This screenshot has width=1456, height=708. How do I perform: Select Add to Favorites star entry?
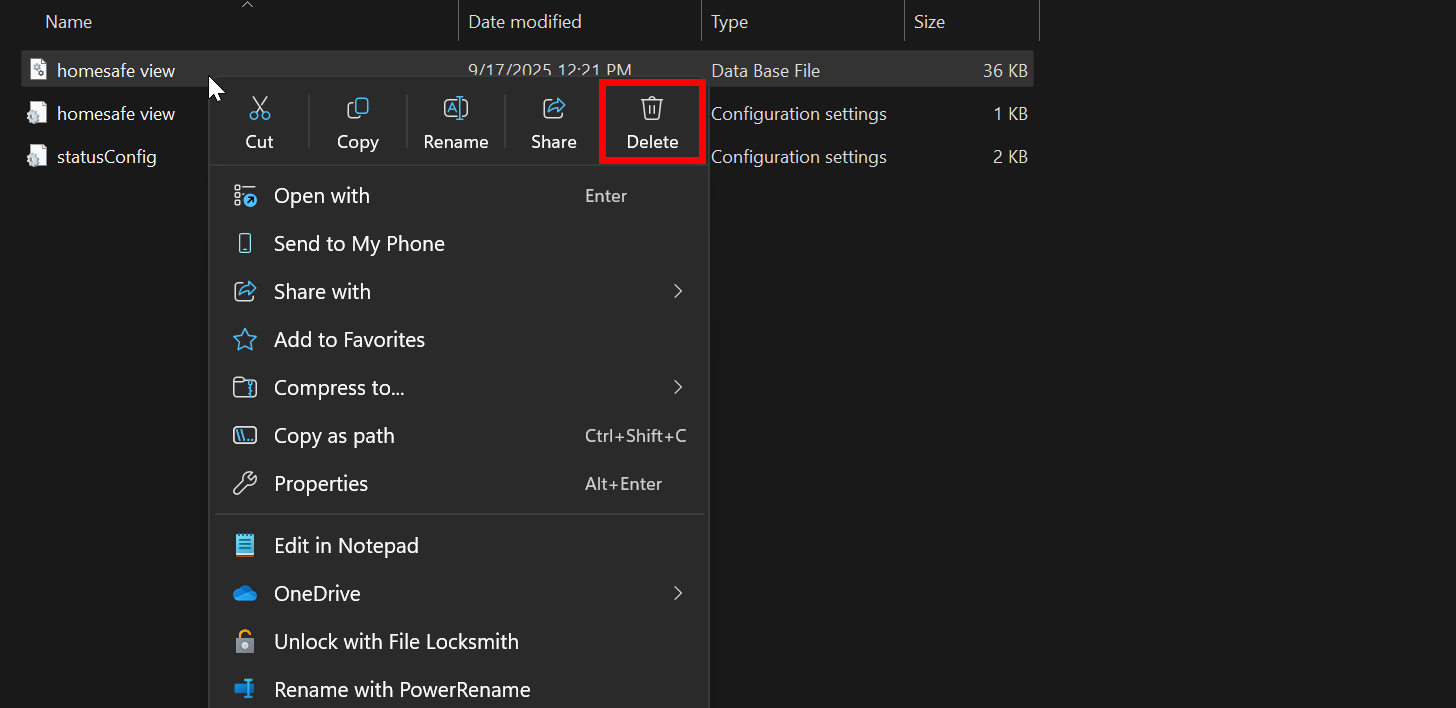pos(349,340)
